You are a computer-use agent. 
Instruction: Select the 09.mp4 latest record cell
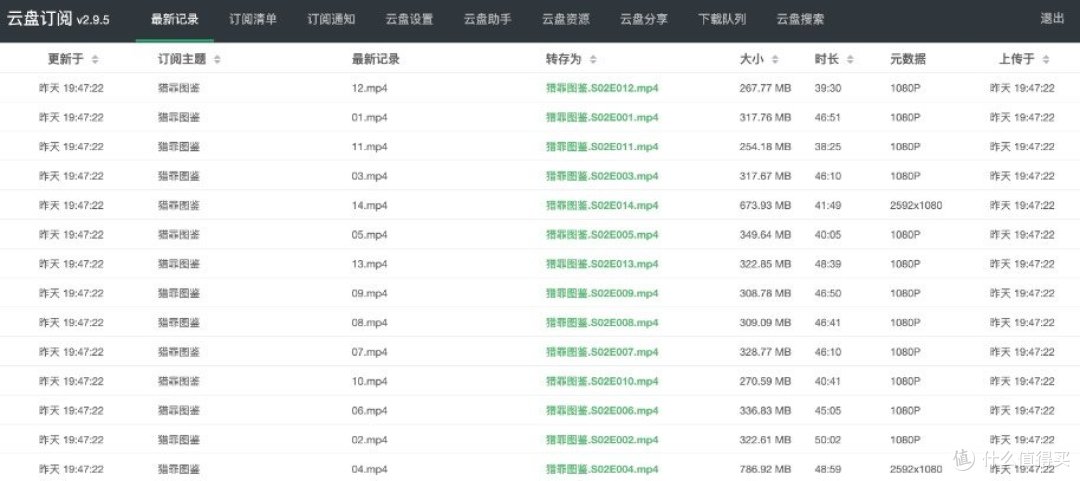coord(369,294)
